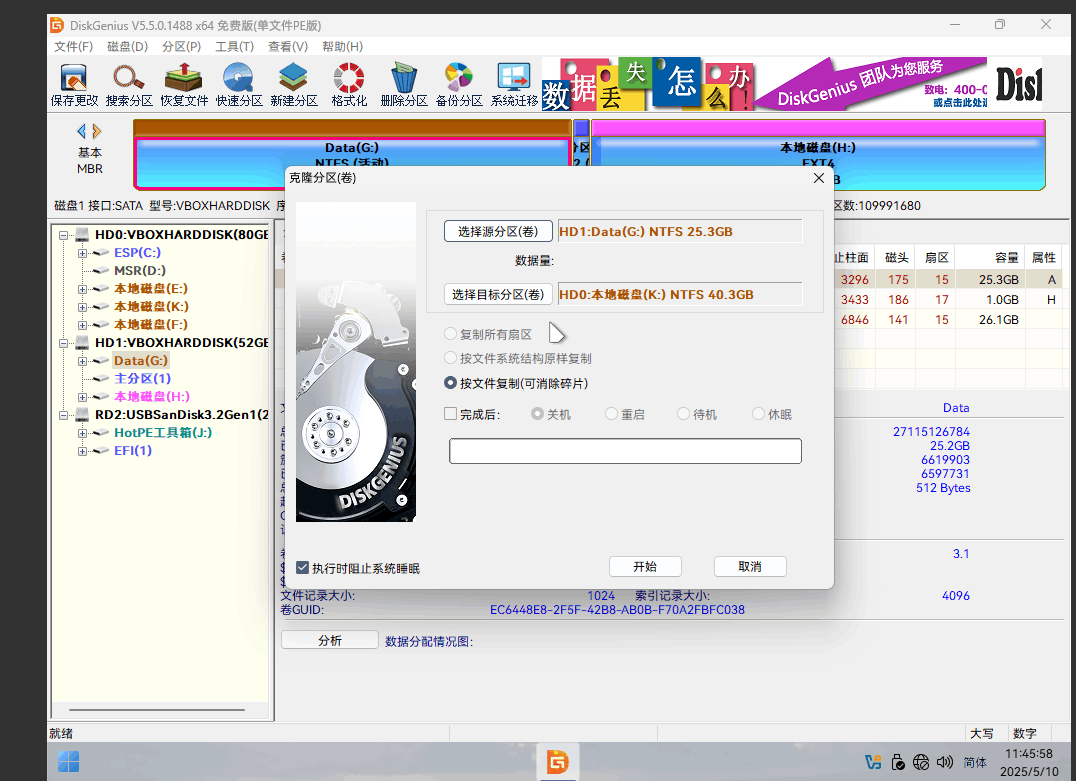Expand the 本地磁盘(K:) tree node

pyautogui.click(x=82, y=307)
